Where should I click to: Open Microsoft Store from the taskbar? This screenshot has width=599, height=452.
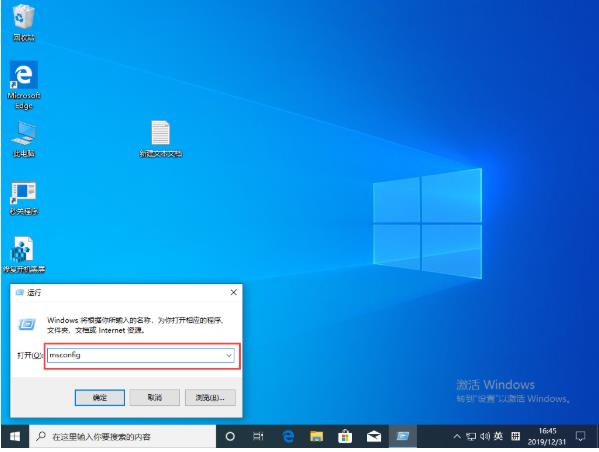click(x=345, y=436)
